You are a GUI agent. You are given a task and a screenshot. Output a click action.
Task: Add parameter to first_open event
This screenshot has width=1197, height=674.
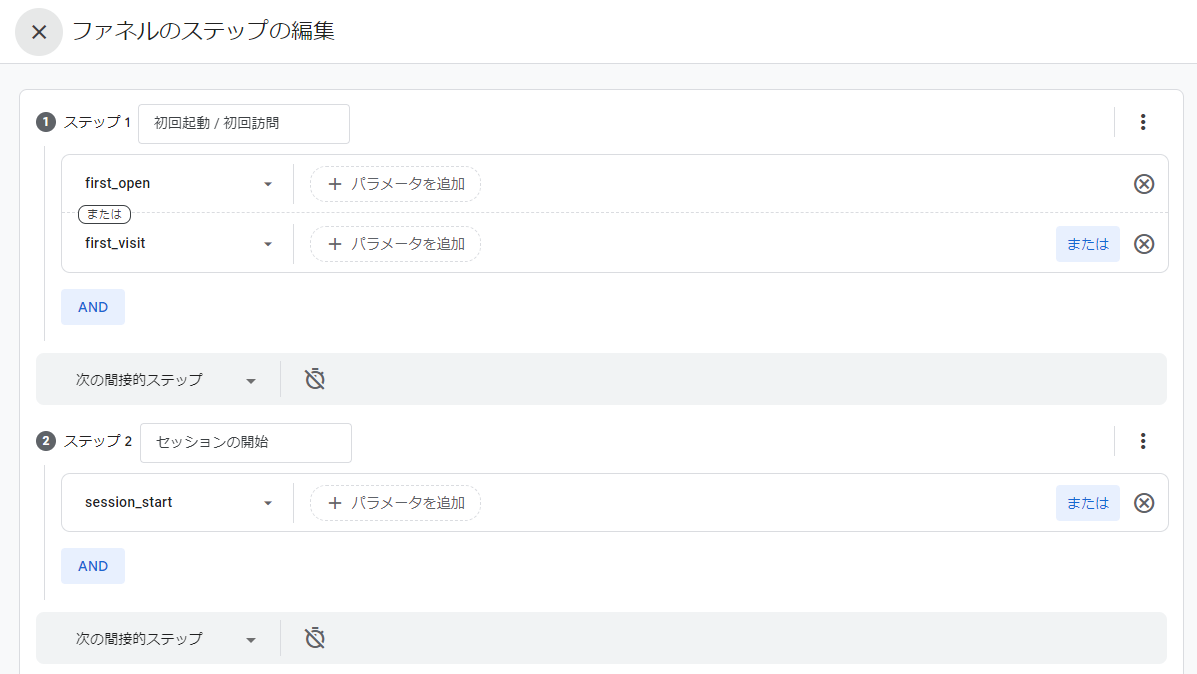(x=395, y=184)
